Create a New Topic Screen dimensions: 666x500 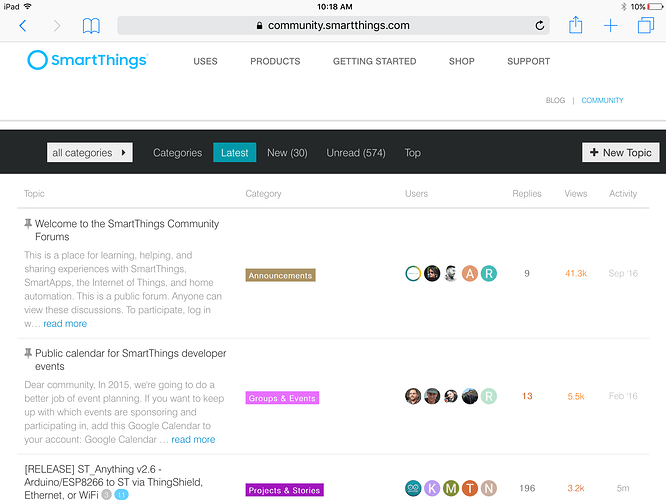click(x=621, y=153)
